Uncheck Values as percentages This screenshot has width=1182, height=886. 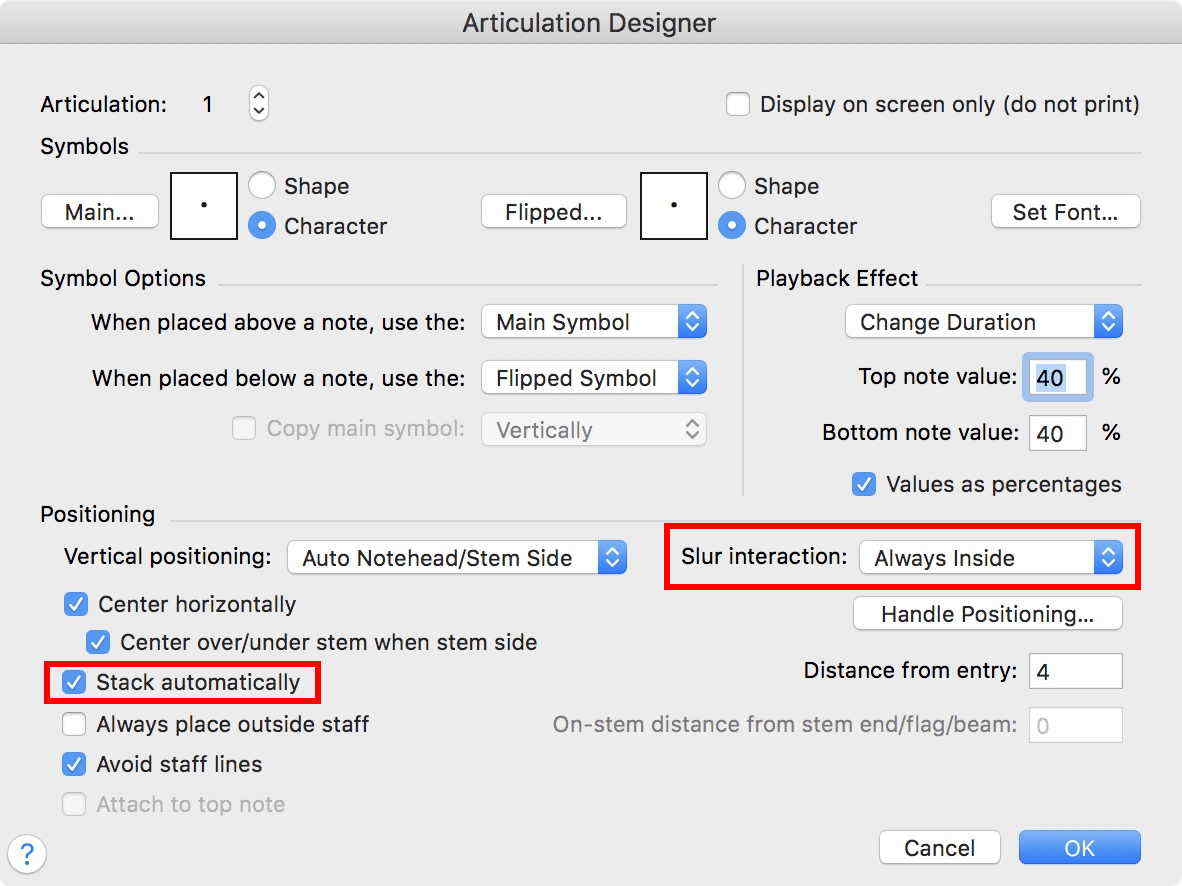pos(864,484)
